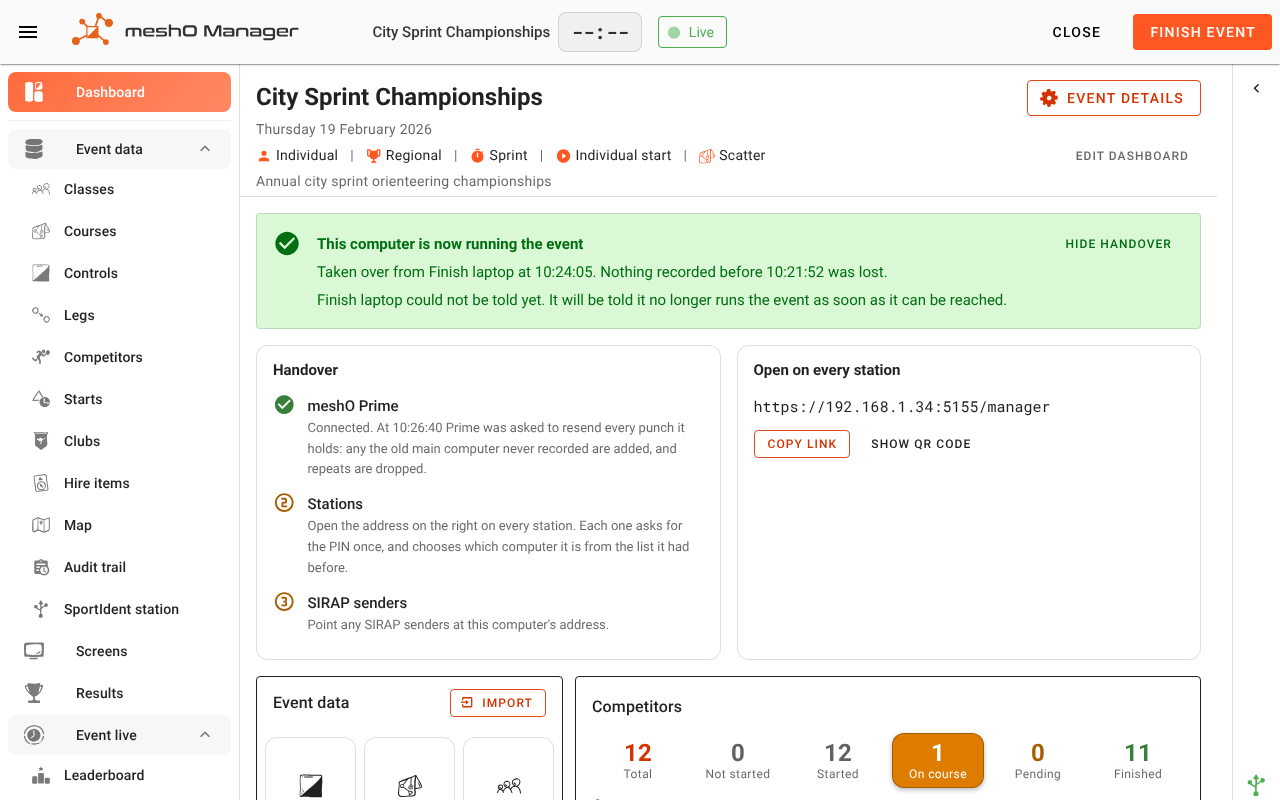Open the hamburger navigation menu
1280x800 pixels.
click(28, 32)
